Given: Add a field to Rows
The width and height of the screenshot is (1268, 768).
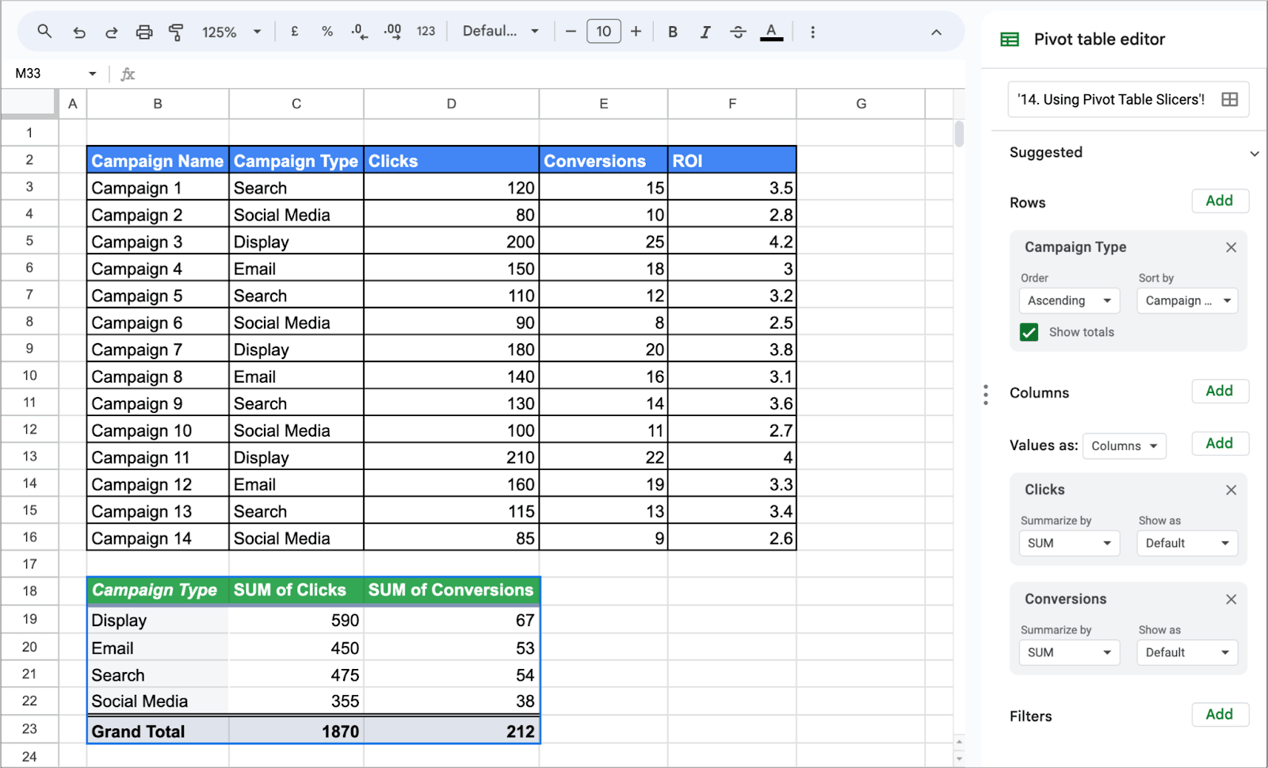Looking at the screenshot, I should [x=1220, y=201].
